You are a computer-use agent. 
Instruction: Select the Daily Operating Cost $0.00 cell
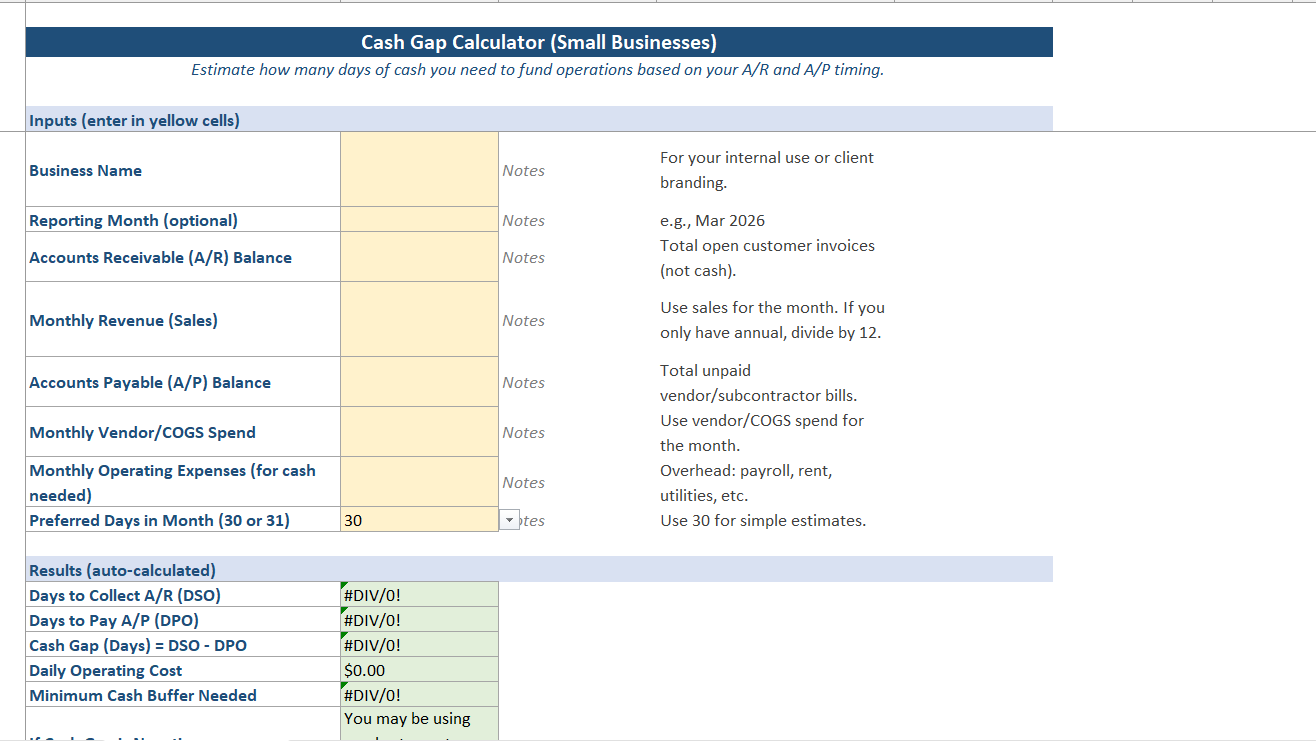point(419,670)
